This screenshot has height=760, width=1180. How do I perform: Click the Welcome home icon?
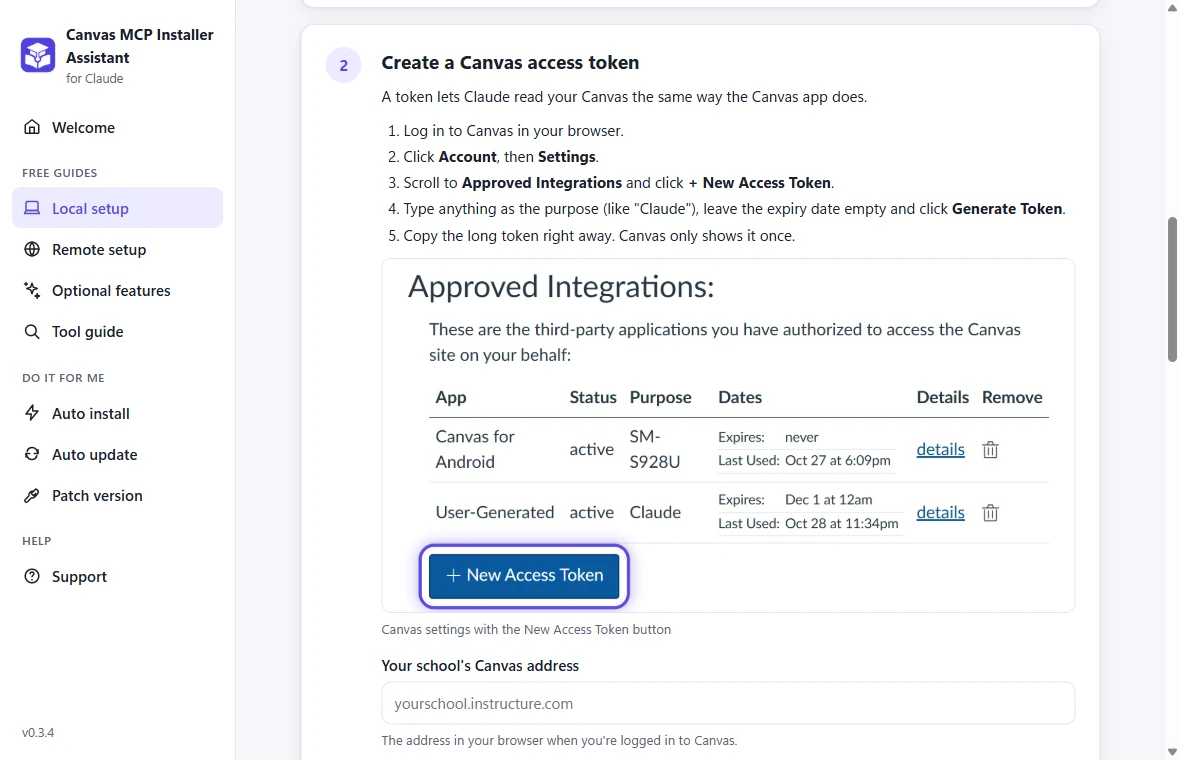(32, 127)
